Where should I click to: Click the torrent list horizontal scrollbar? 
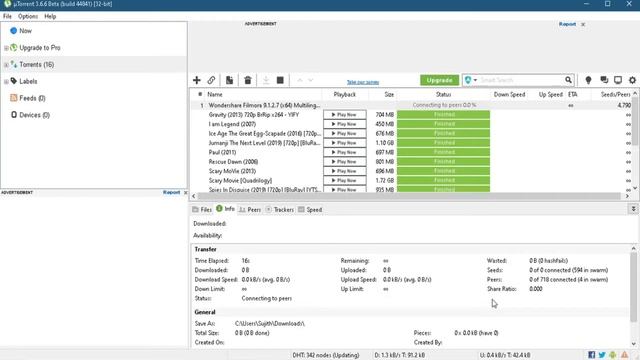tap(410, 196)
